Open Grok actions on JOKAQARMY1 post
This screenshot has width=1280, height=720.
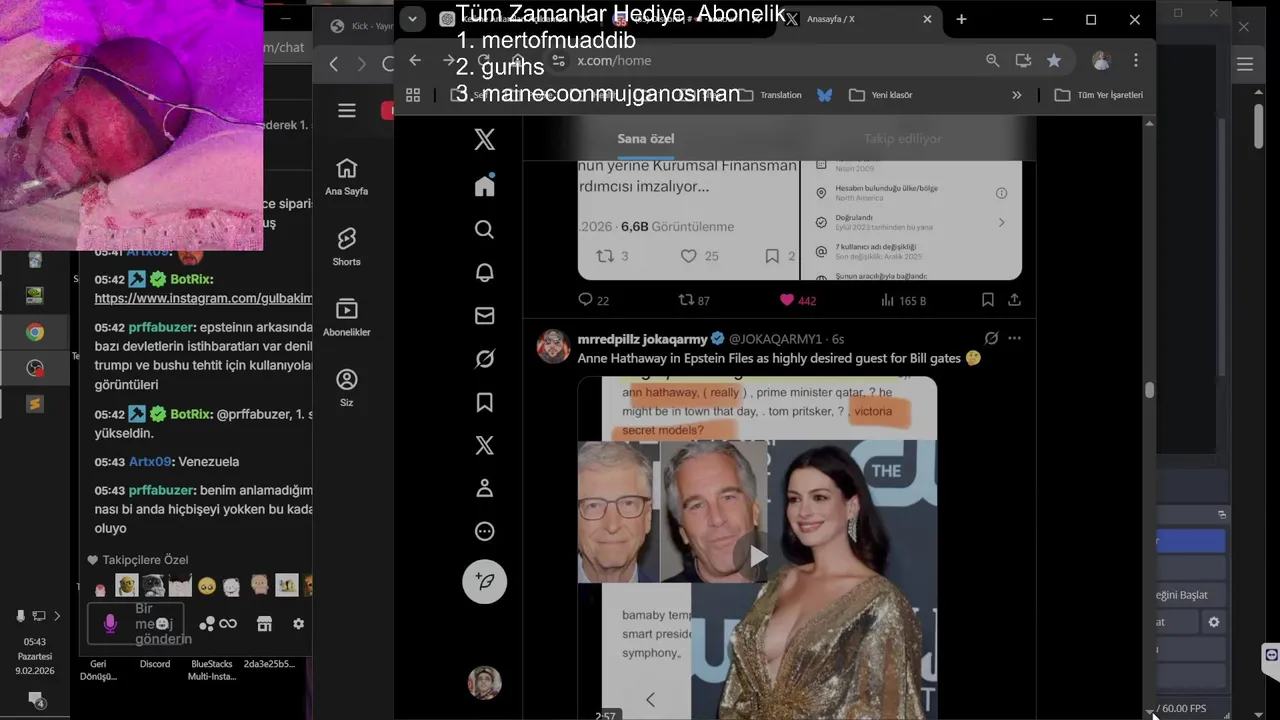tap(991, 338)
